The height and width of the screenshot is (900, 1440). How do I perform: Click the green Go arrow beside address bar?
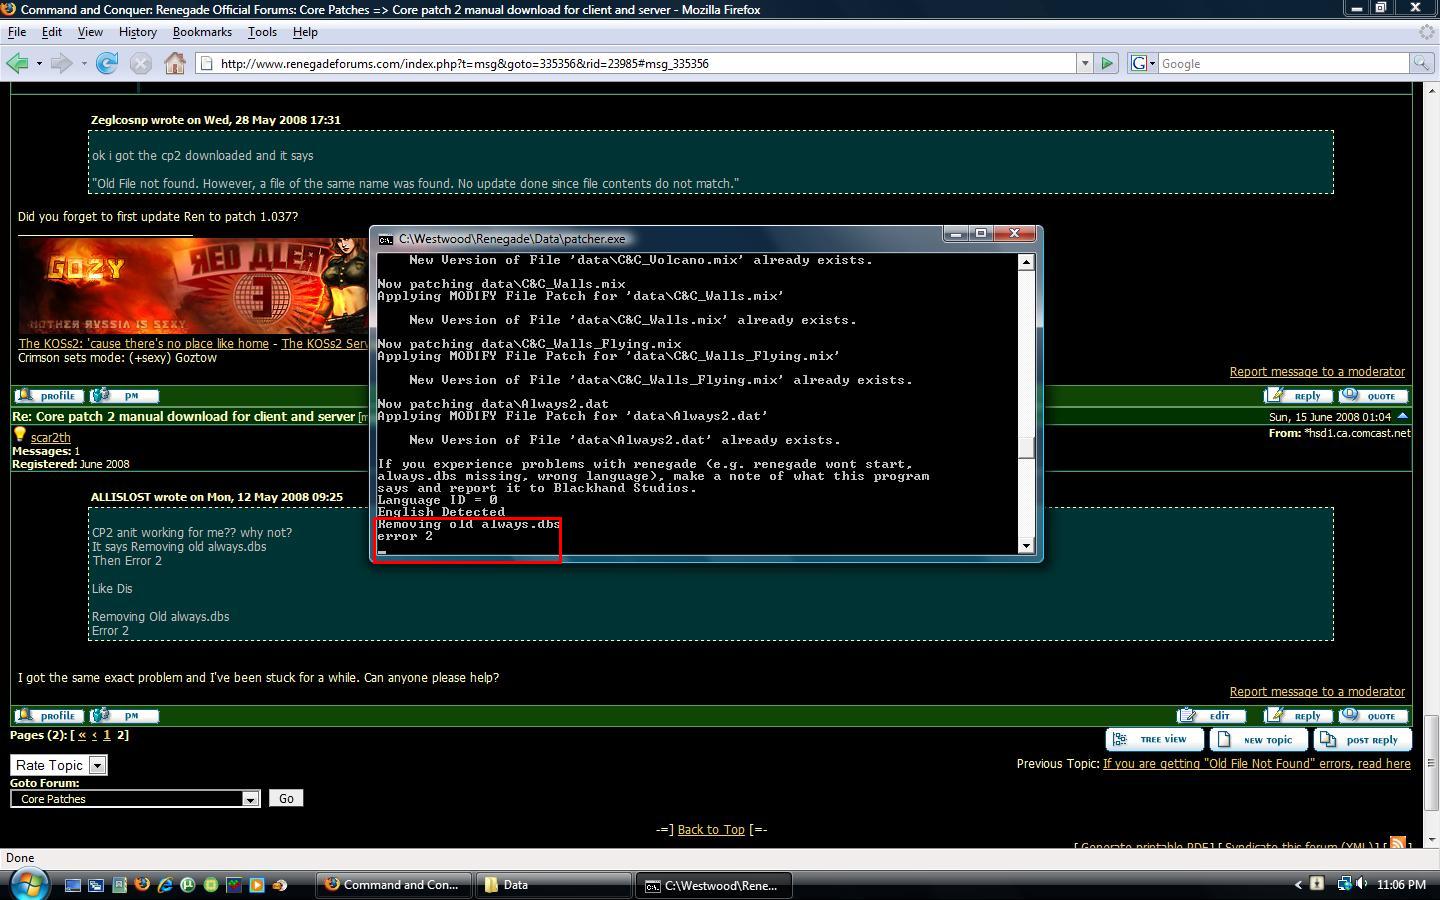coord(1107,63)
